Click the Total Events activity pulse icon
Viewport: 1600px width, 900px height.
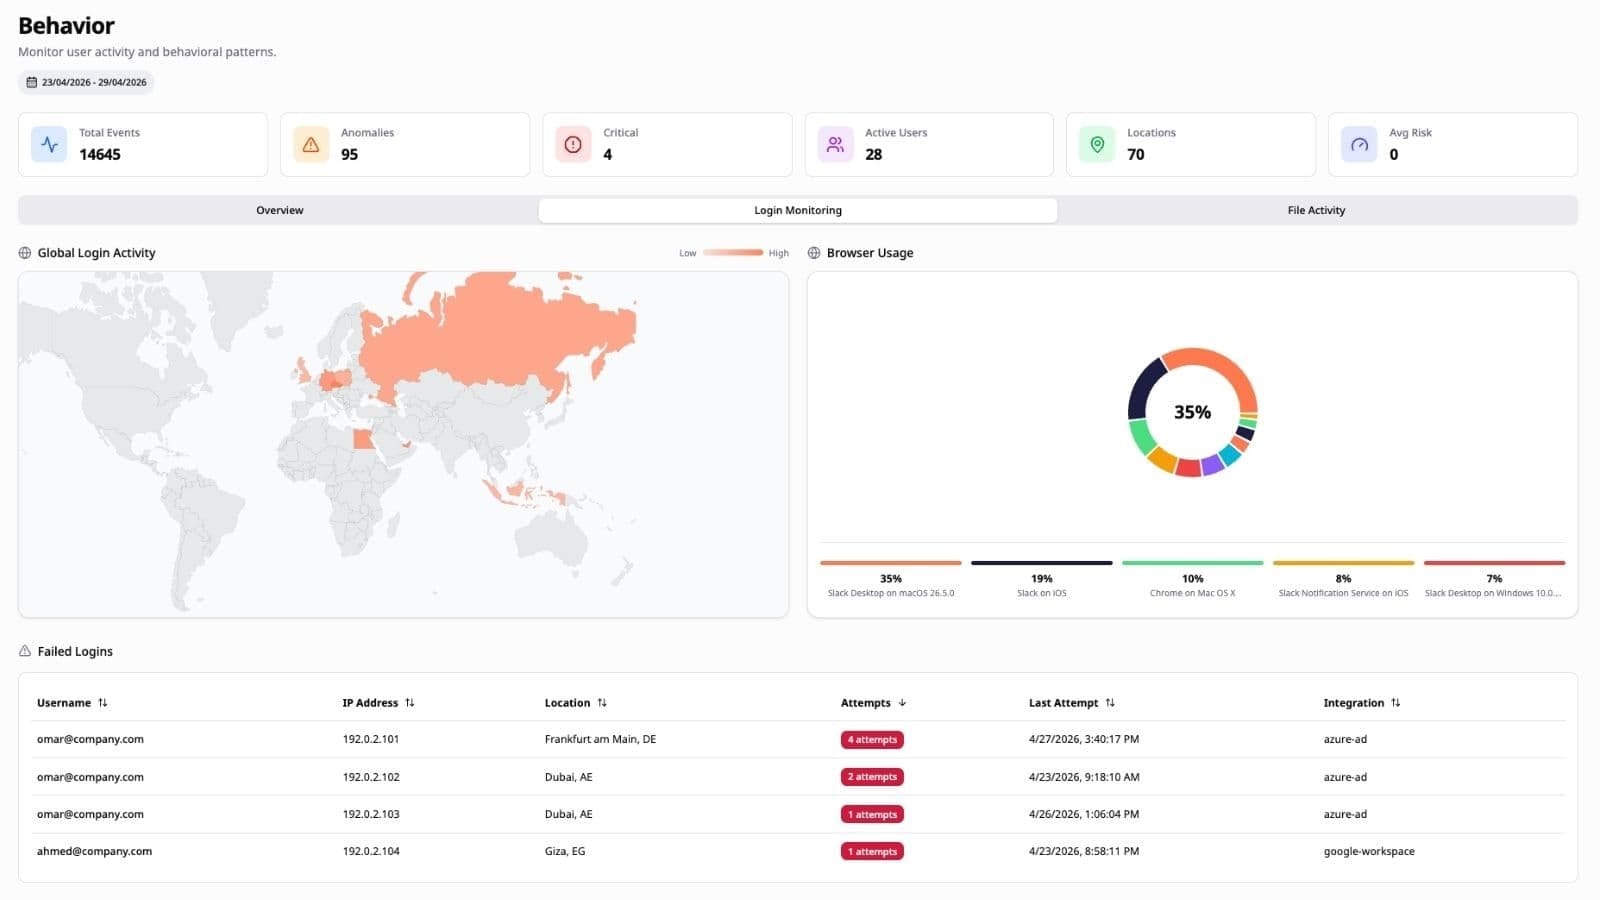(49, 144)
